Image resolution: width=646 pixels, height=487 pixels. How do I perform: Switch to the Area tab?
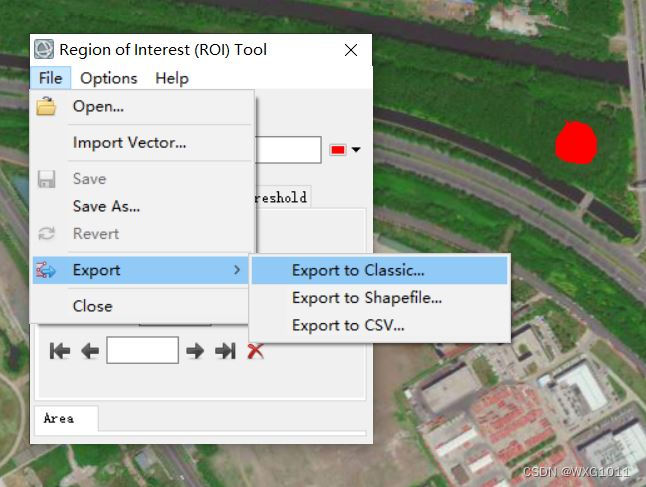(x=66, y=419)
